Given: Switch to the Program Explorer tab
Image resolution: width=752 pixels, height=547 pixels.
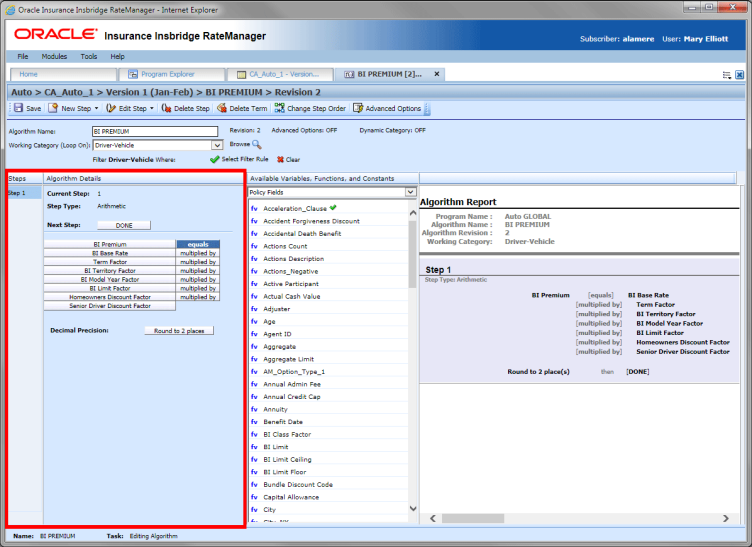Looking at the screenshot, I should click(171, 74).
